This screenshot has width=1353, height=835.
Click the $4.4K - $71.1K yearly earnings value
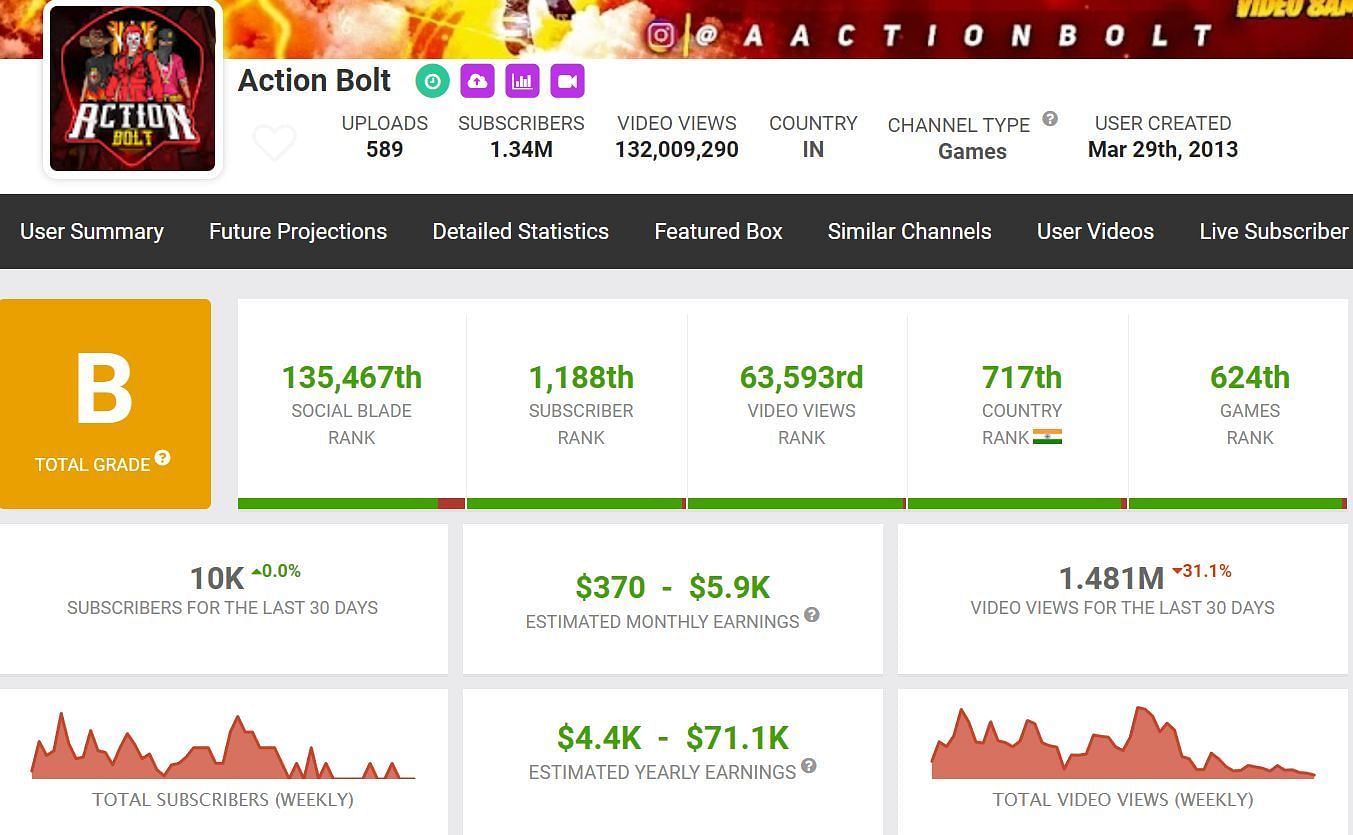(x=673, y=738)
